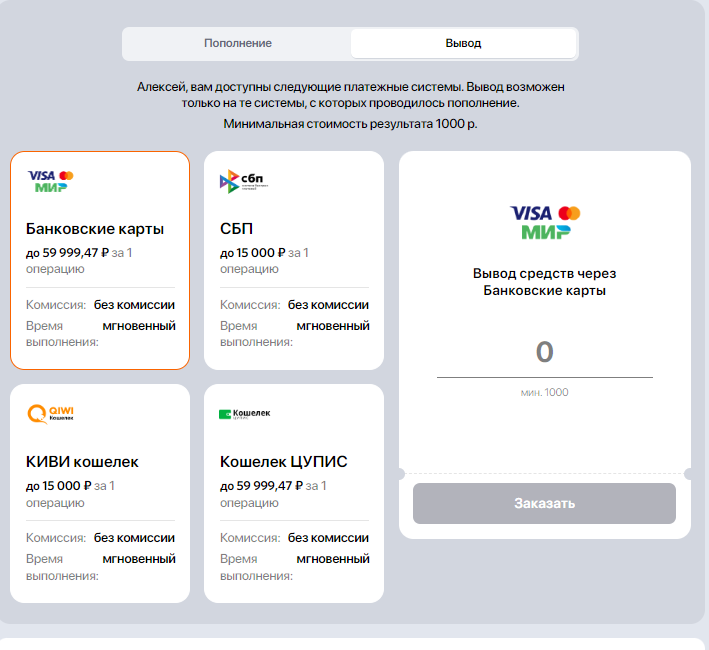
Task: Choose the КИВИ кошелек payment card
Action: (100, 493)
